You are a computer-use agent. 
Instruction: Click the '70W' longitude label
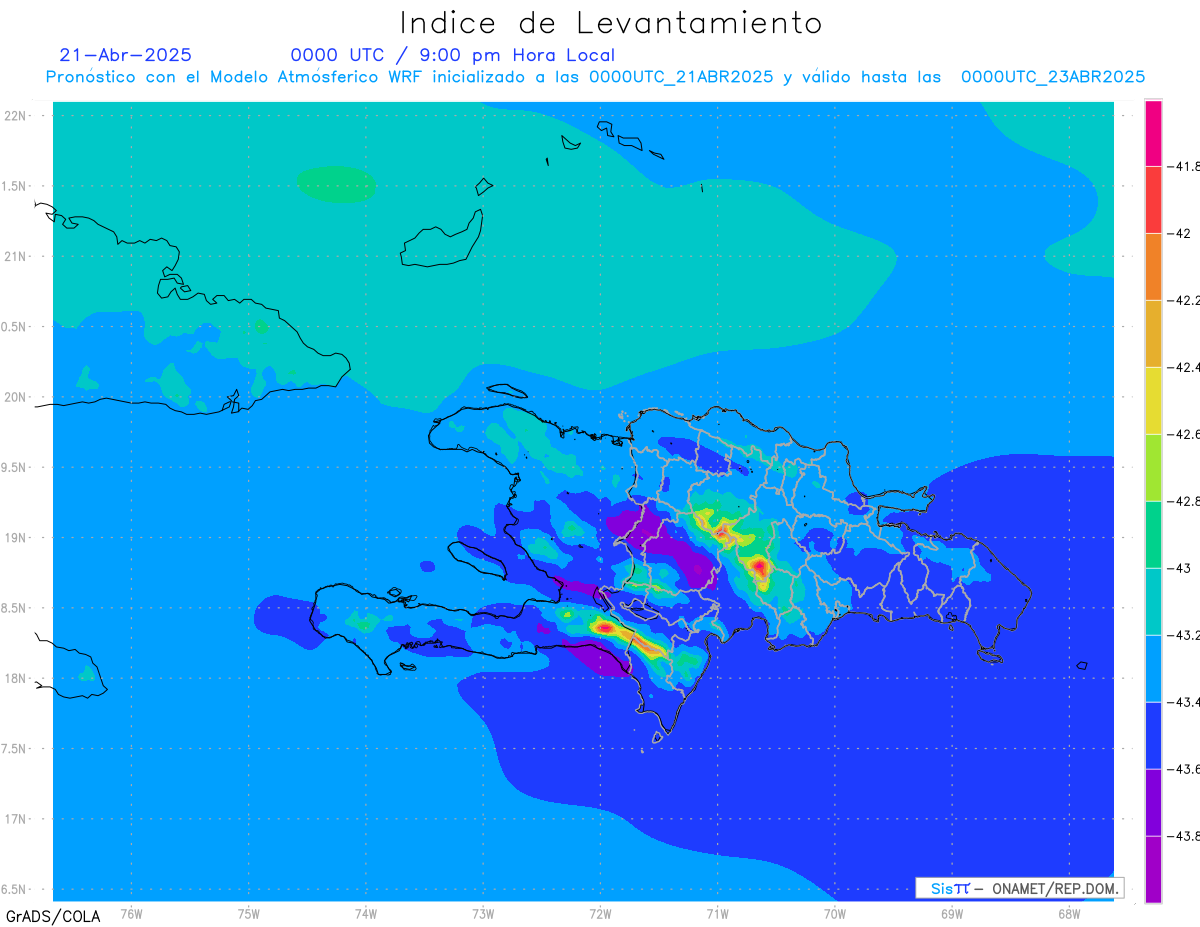click(834, 913)
